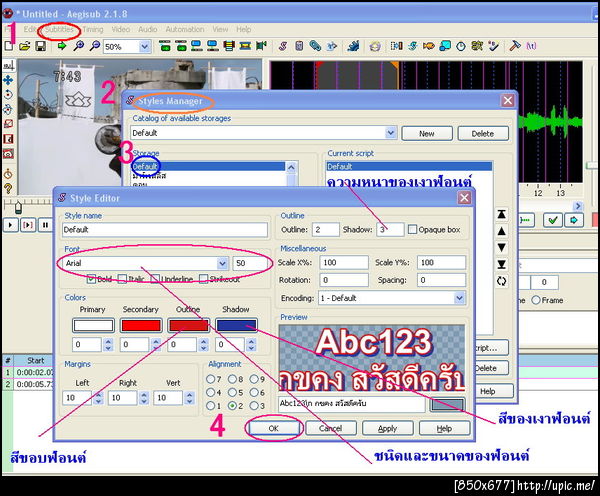Screen dimensions: 600x496
Task: Toggle the Strikeout checkbox
Action: (204, 279)
